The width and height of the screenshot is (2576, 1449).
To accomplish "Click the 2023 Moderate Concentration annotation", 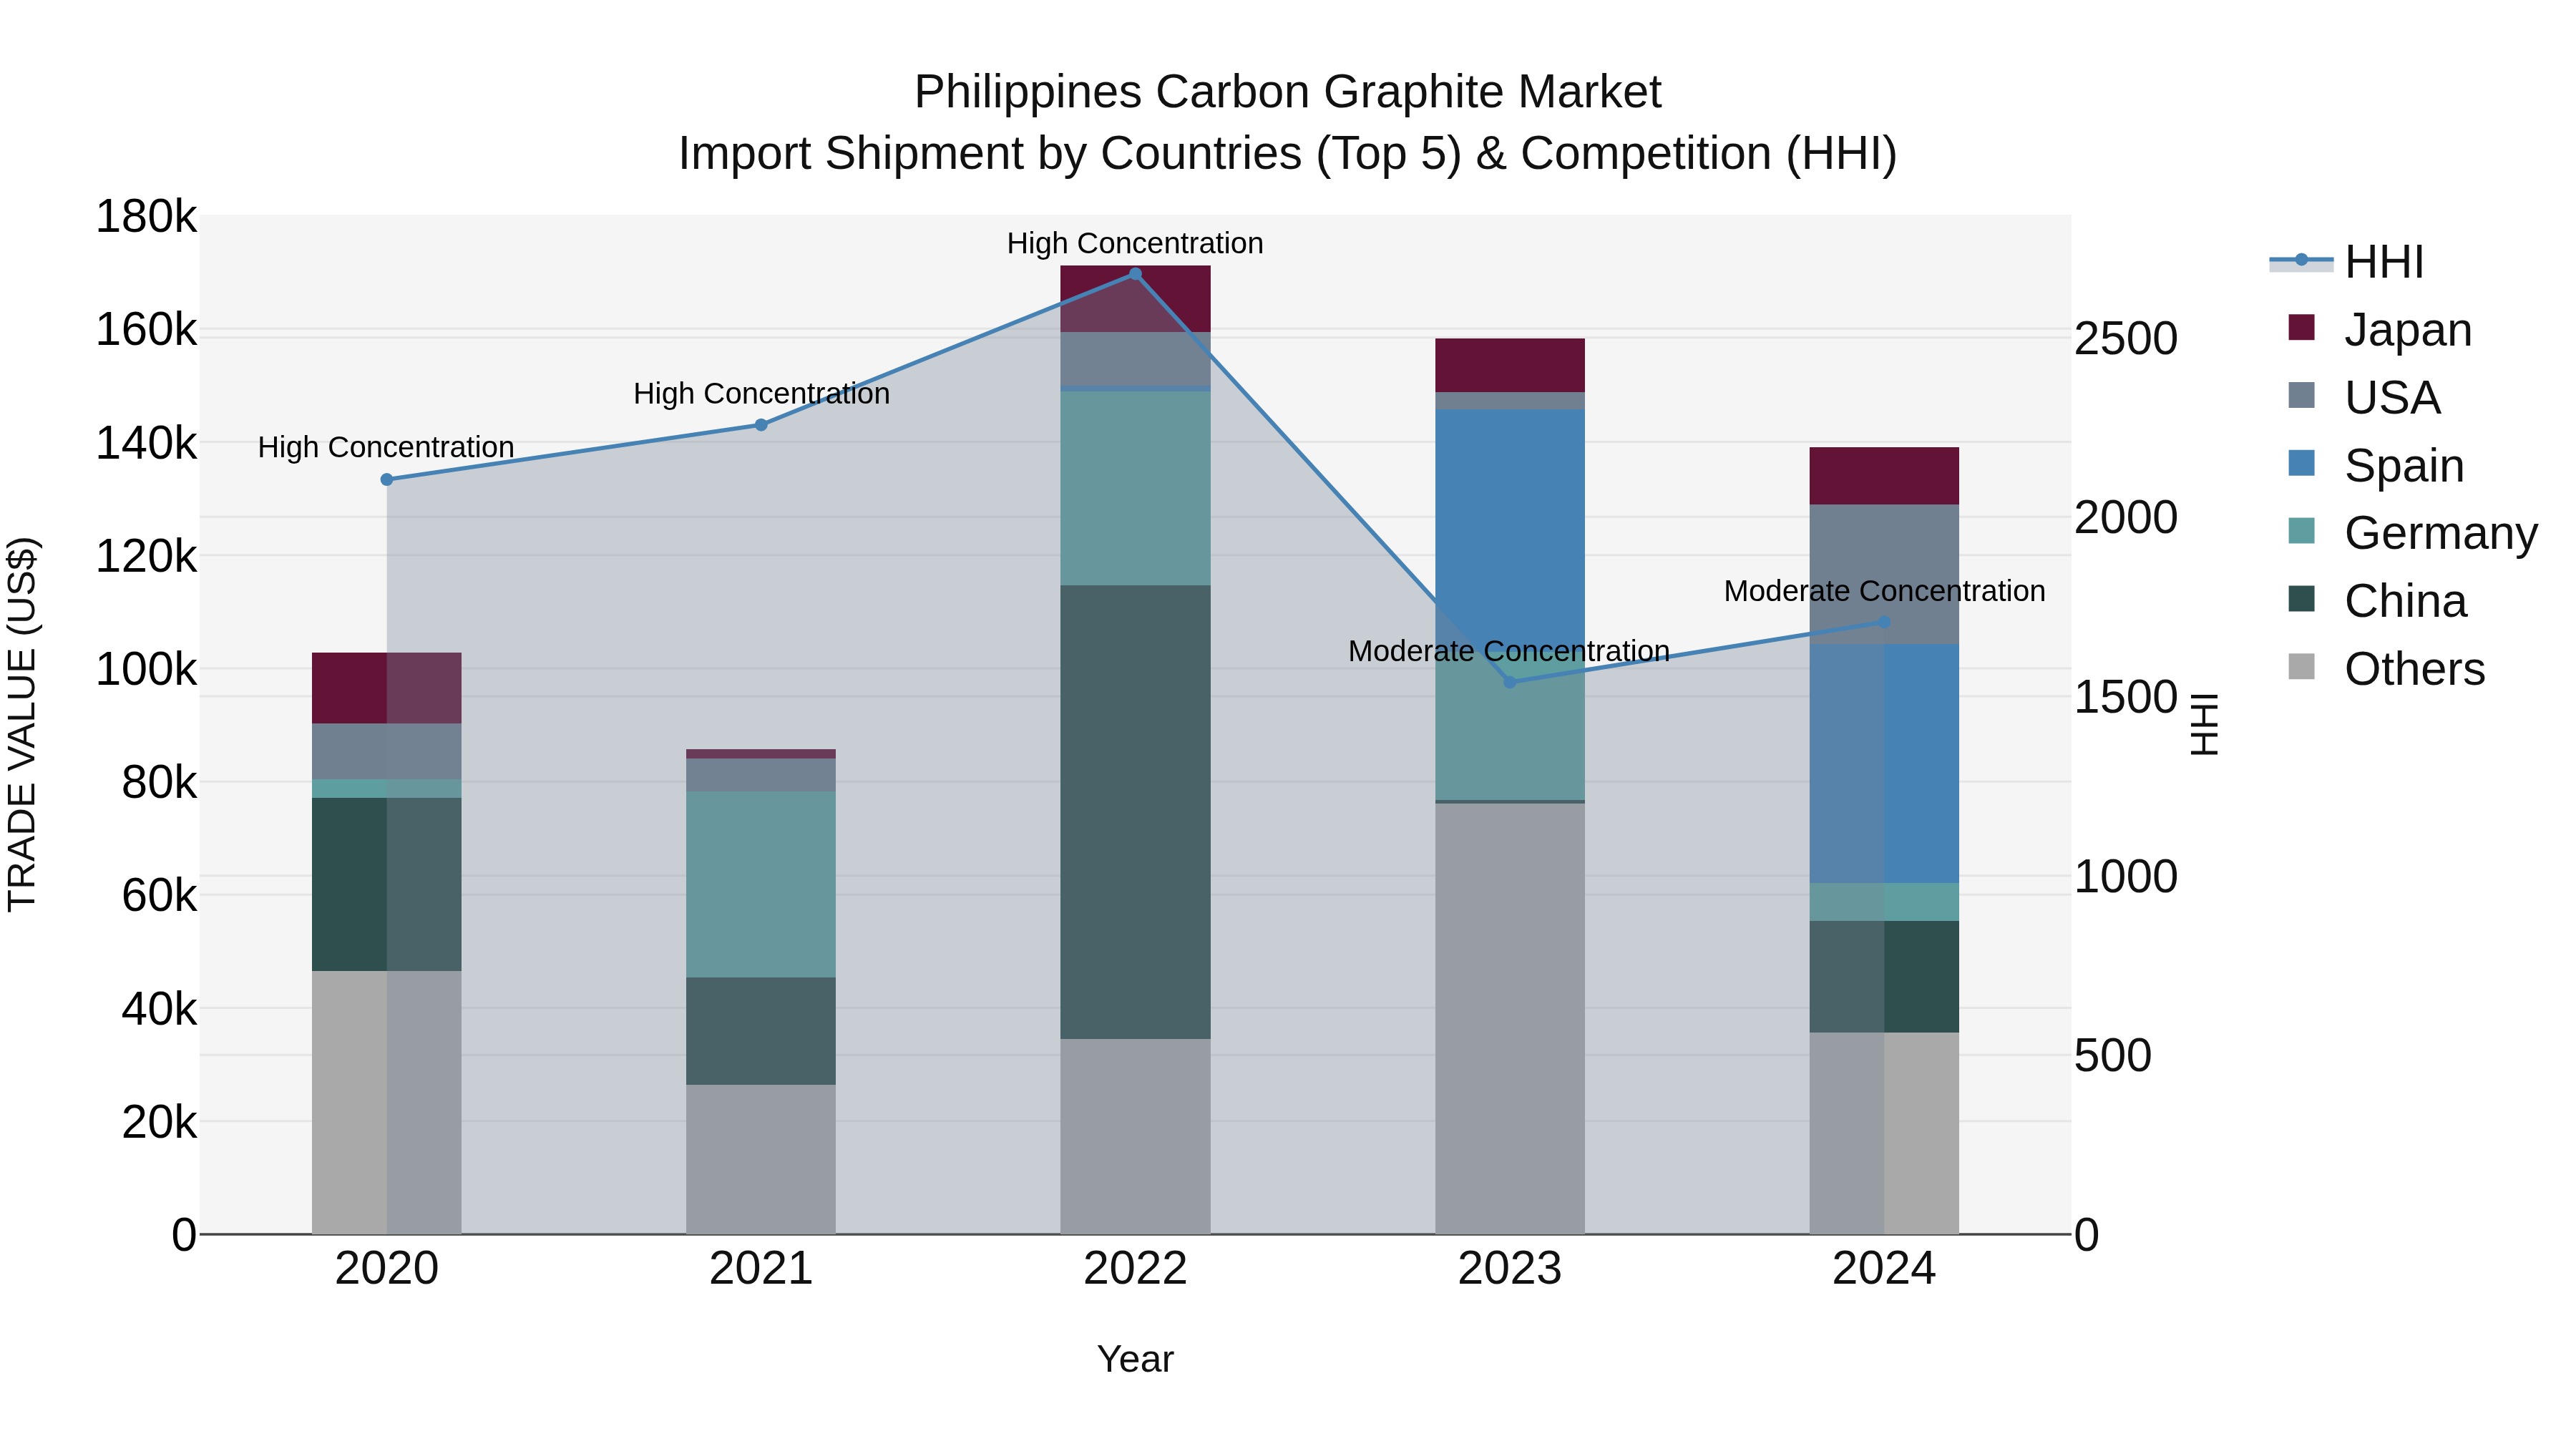I will click(x=1509, y=651).
